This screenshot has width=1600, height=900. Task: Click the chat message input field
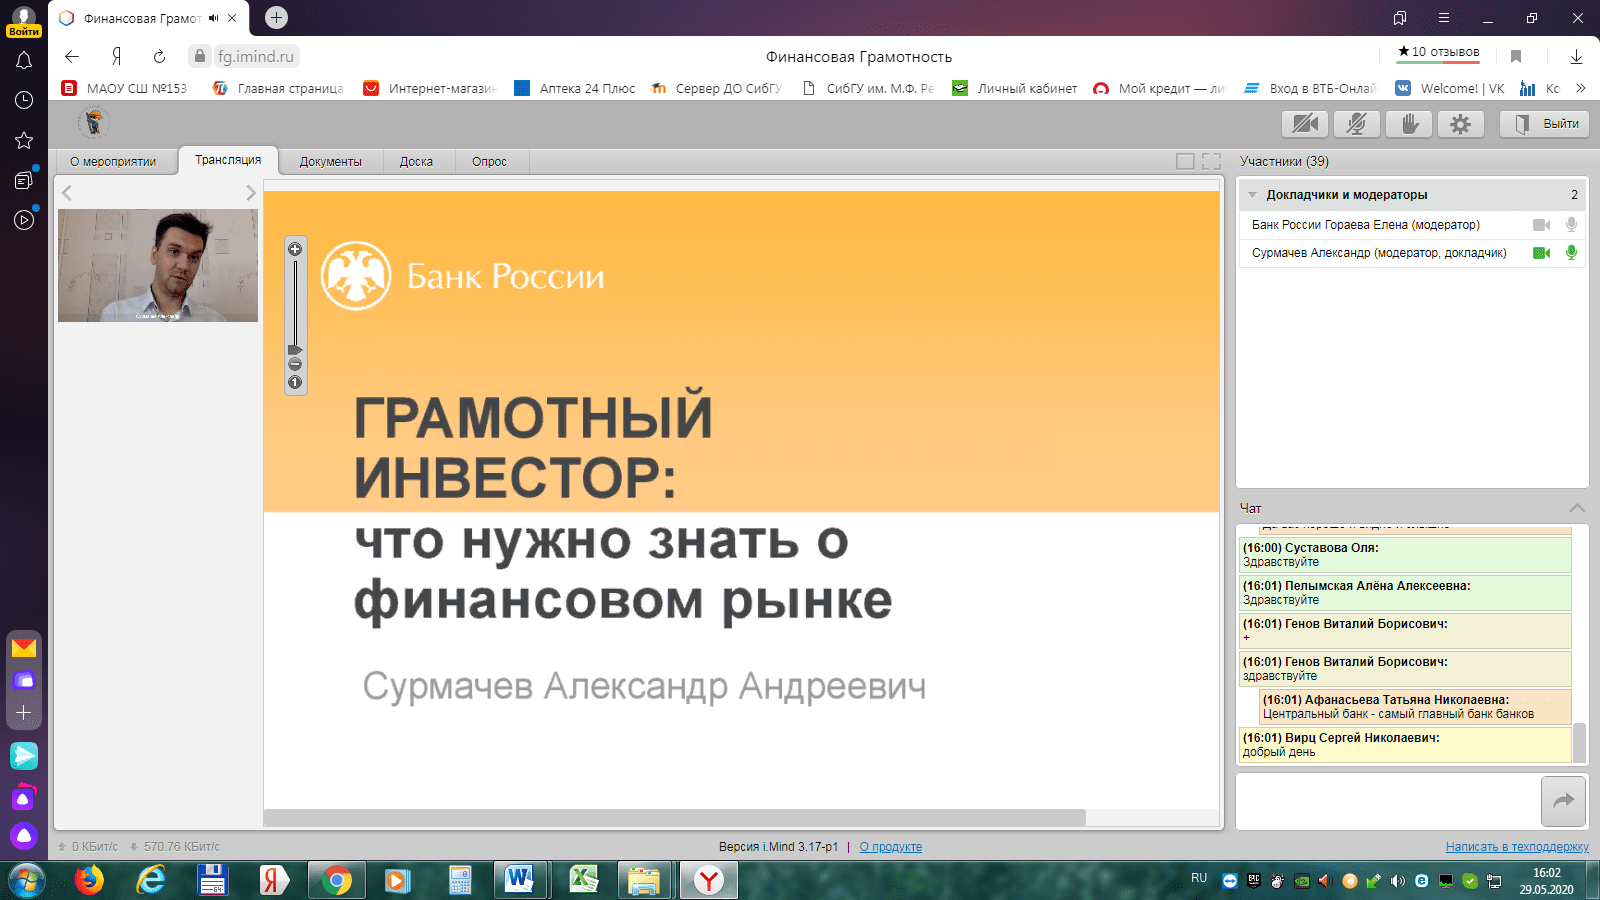pyautogui.click(x=1388, y=801)
